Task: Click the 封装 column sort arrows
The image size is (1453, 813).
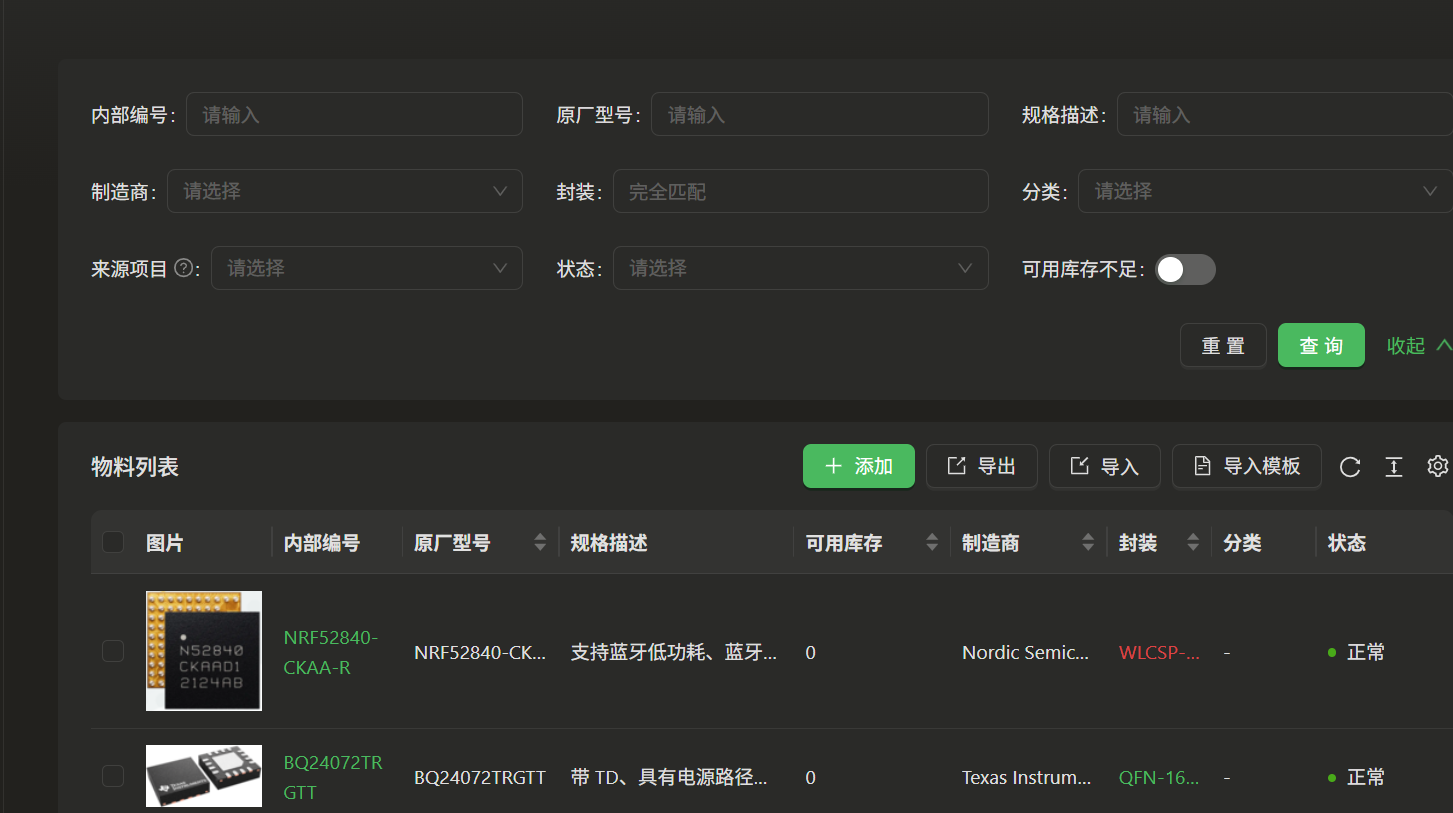Action: [x=1193, y=543]
